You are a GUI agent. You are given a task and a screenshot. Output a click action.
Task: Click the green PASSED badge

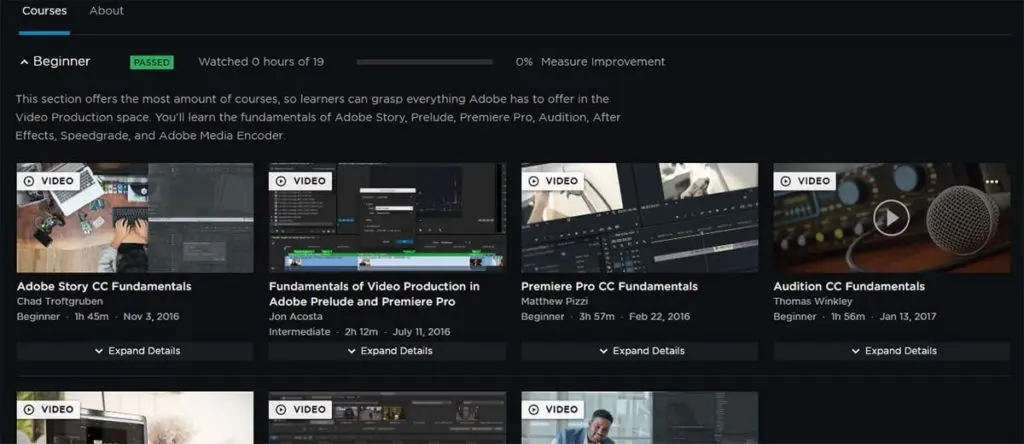pos(152,63)
